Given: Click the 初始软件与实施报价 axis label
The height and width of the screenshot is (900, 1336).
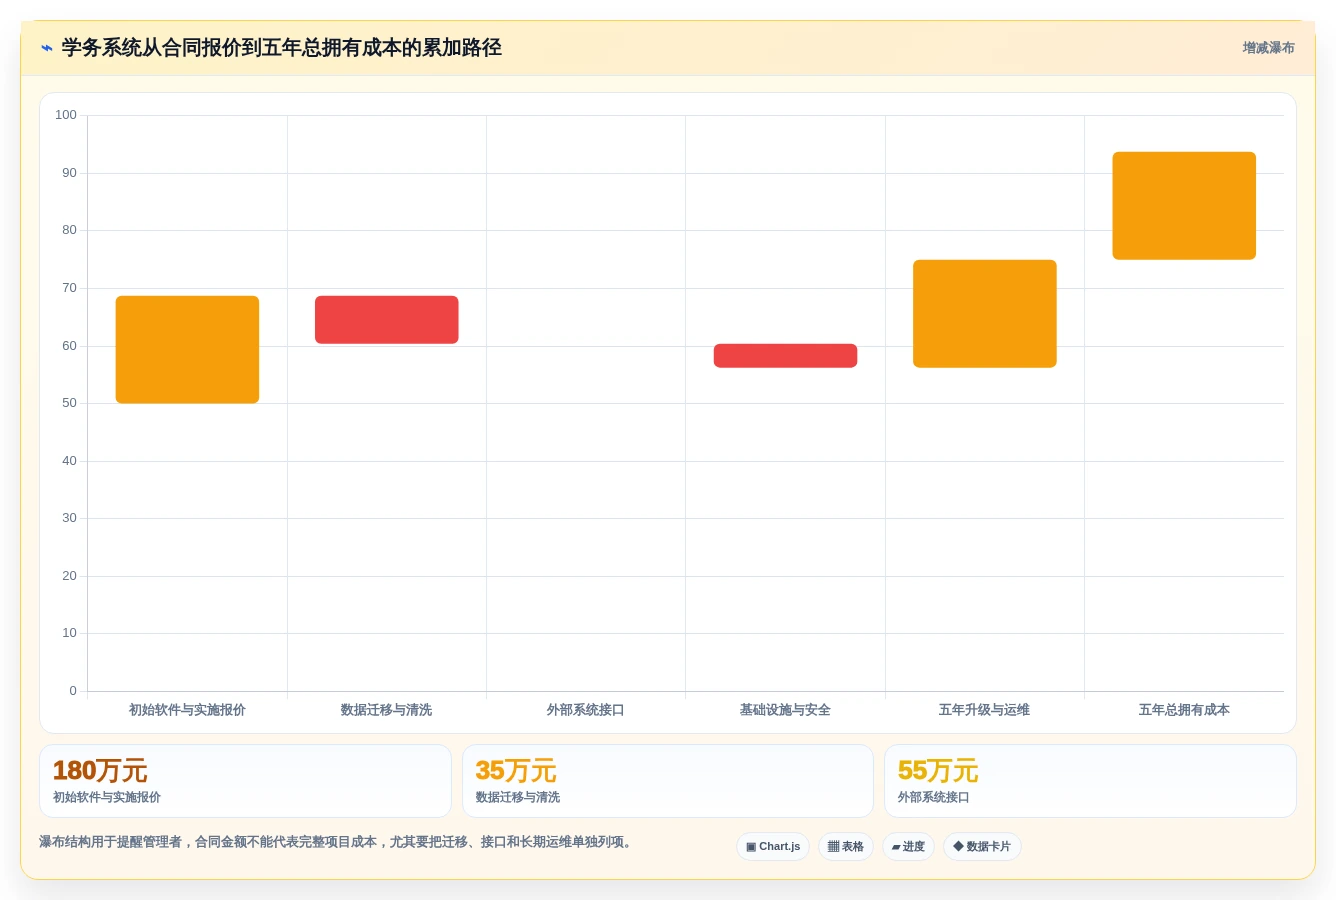Looking at the screenshot, I should 187,710.
